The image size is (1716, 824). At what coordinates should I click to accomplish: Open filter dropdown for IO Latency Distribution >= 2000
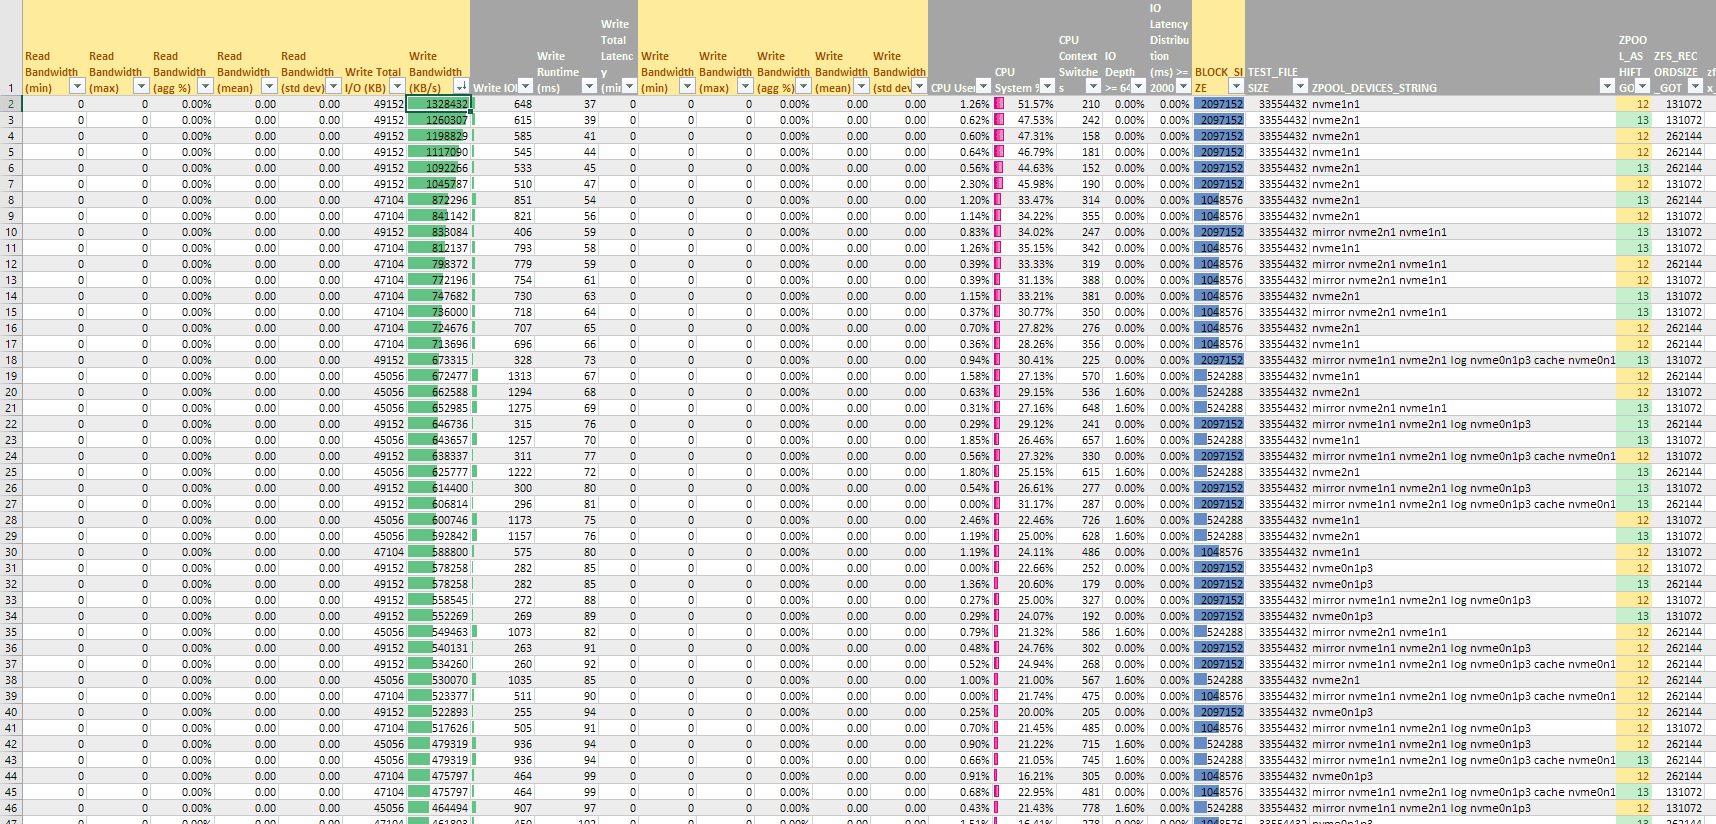pos(1183,87)
